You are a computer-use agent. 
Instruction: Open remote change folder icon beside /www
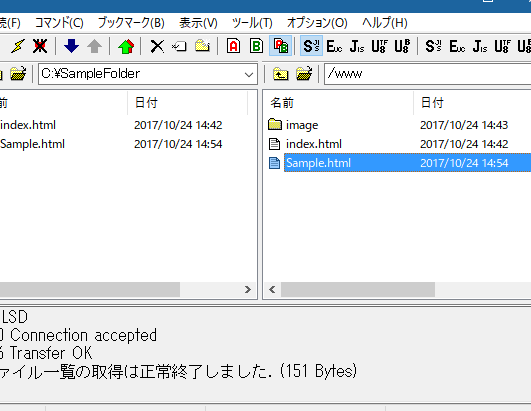(x=304, y=73)
